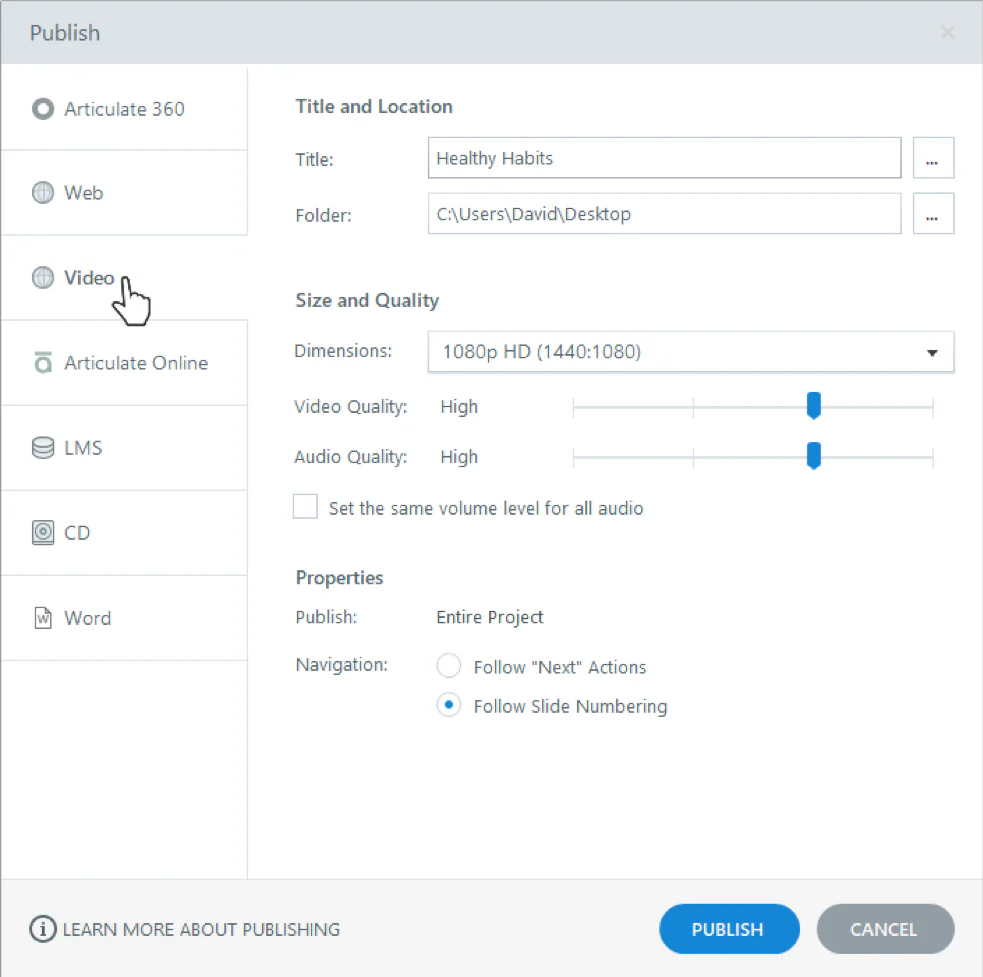Switch to the Web publish tab
Screen dimensions: 983x977
(124, 193)
